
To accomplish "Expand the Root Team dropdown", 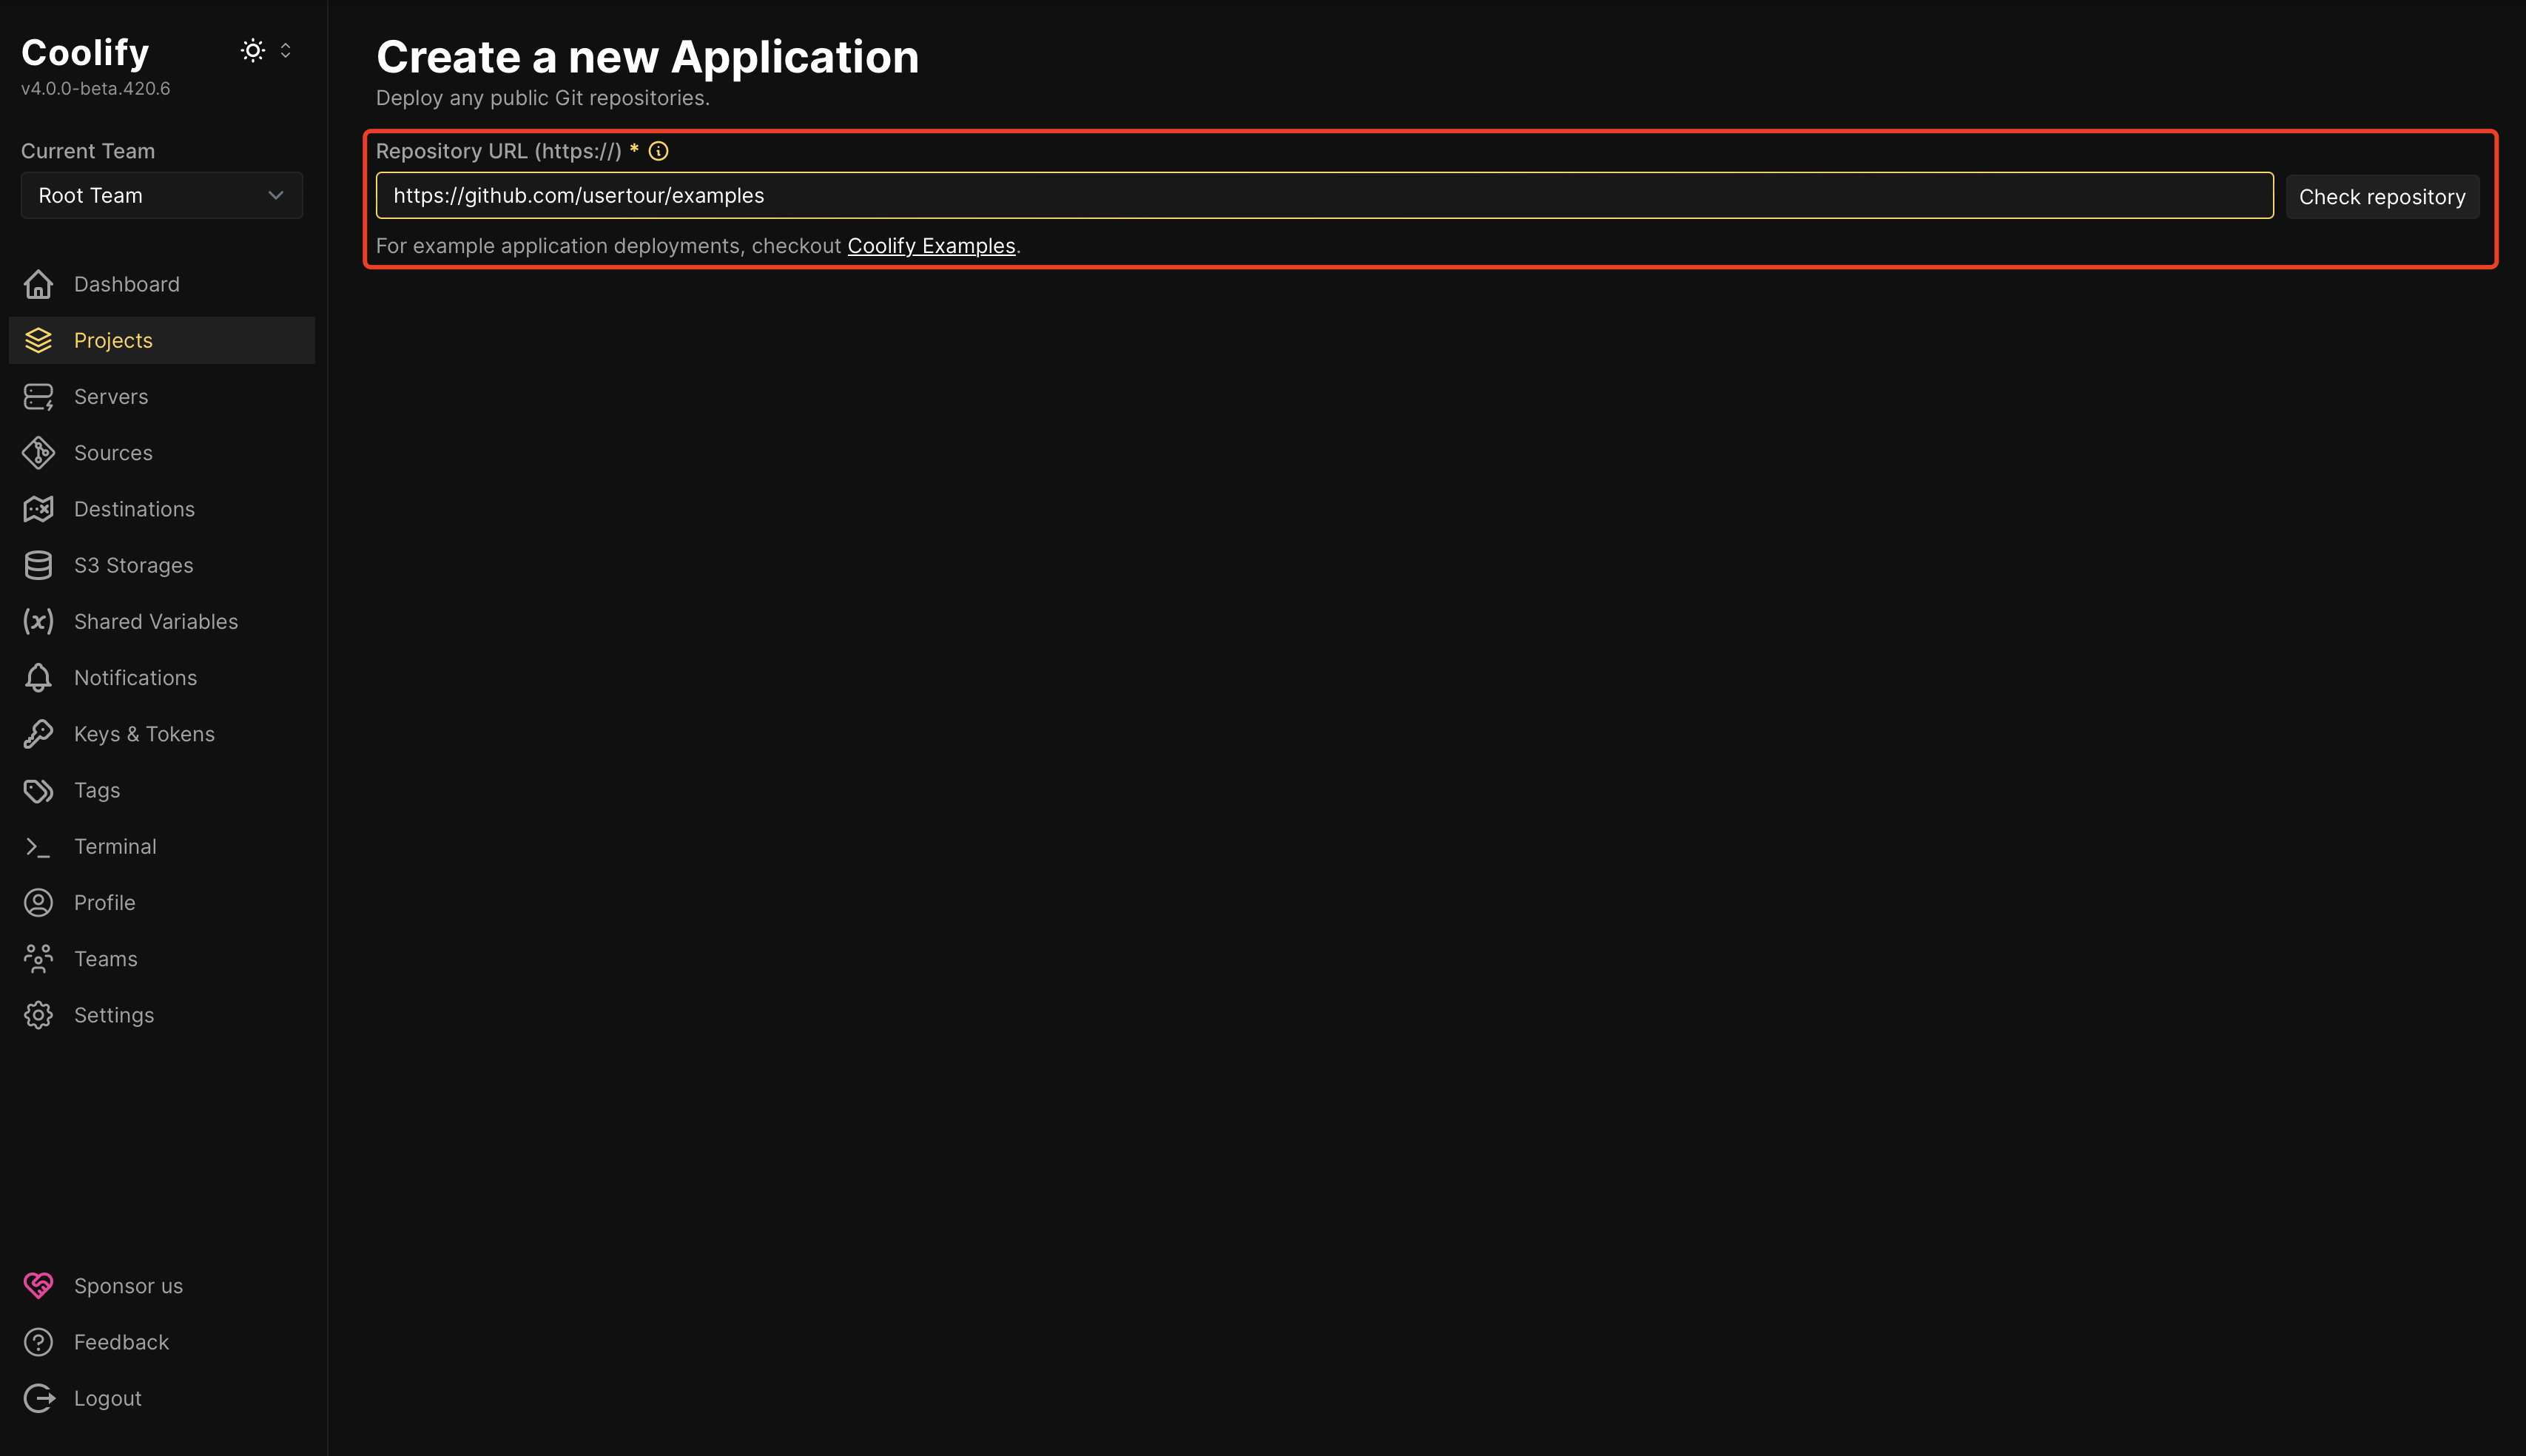I will pos(161,196).
